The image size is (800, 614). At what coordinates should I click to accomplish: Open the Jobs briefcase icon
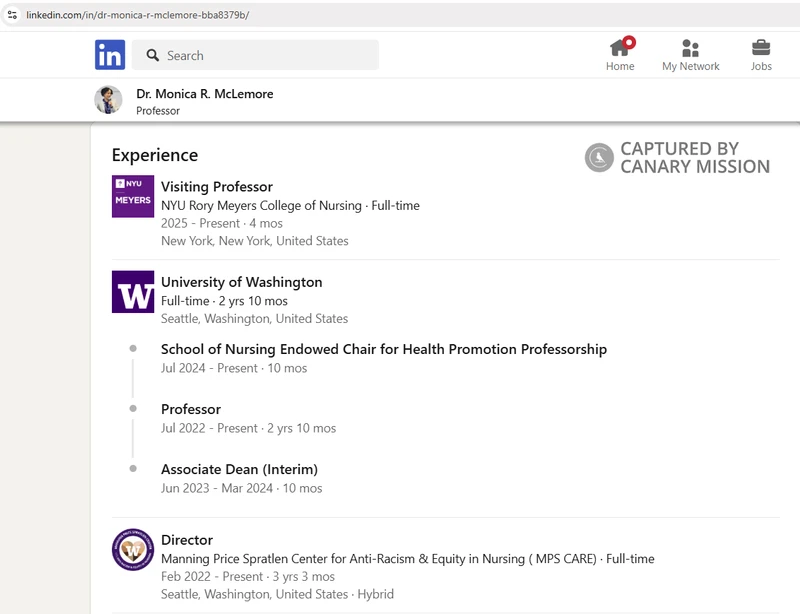761,47
